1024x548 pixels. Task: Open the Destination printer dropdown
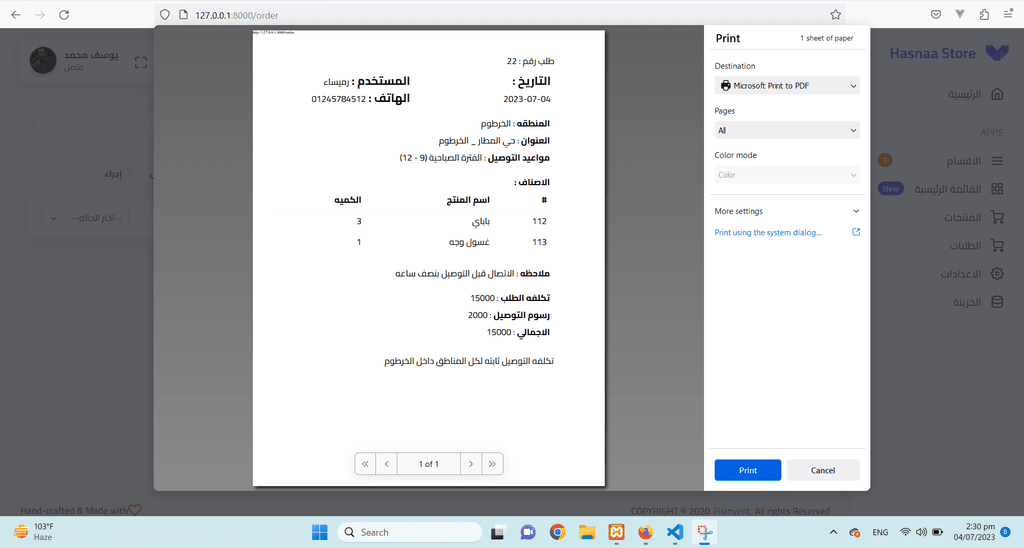pos(787,86)
